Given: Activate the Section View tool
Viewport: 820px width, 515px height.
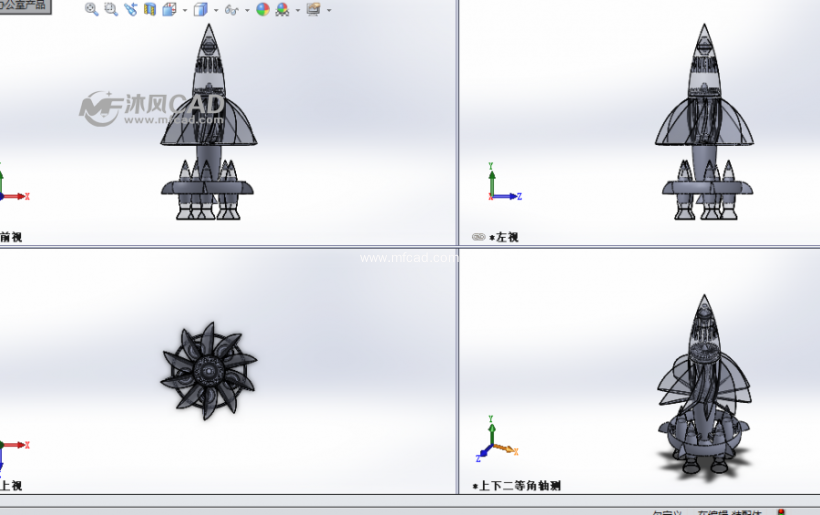Looking at the screenshot, I should [x=150, y=9].
